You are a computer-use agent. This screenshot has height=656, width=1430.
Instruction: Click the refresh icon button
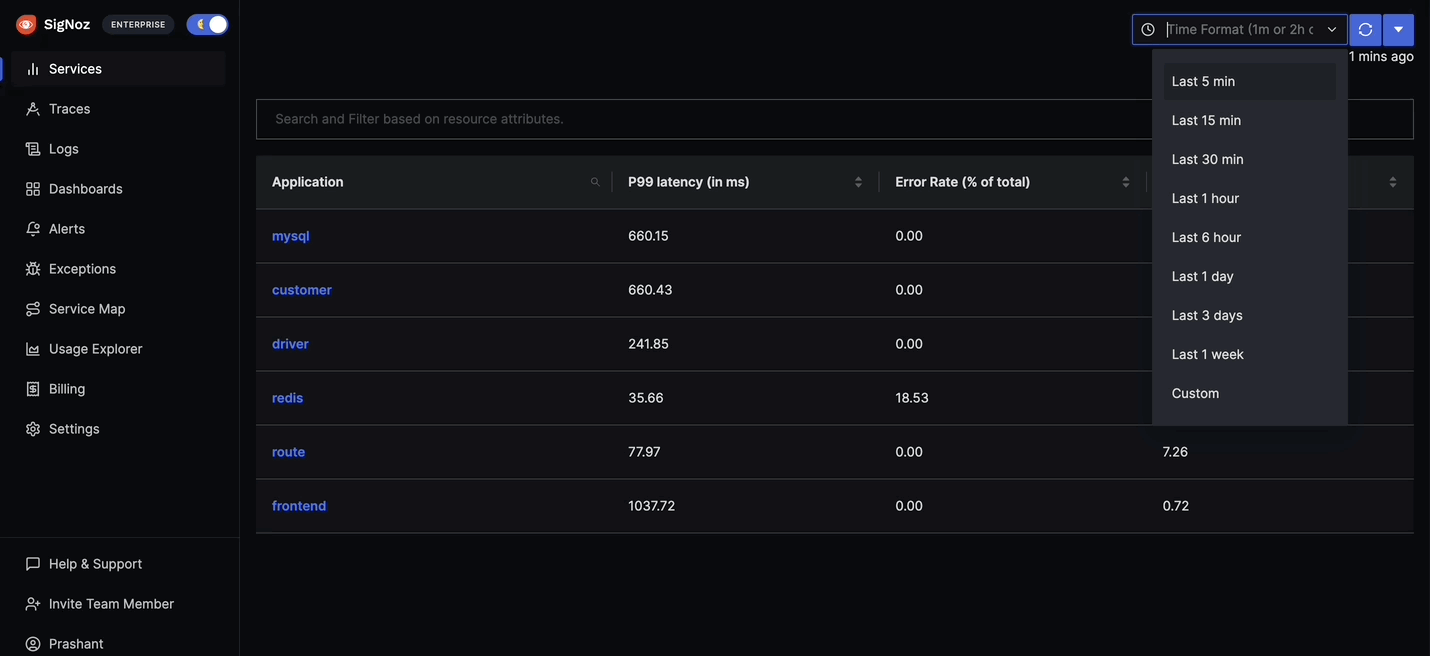click(x=1365, y=30)
